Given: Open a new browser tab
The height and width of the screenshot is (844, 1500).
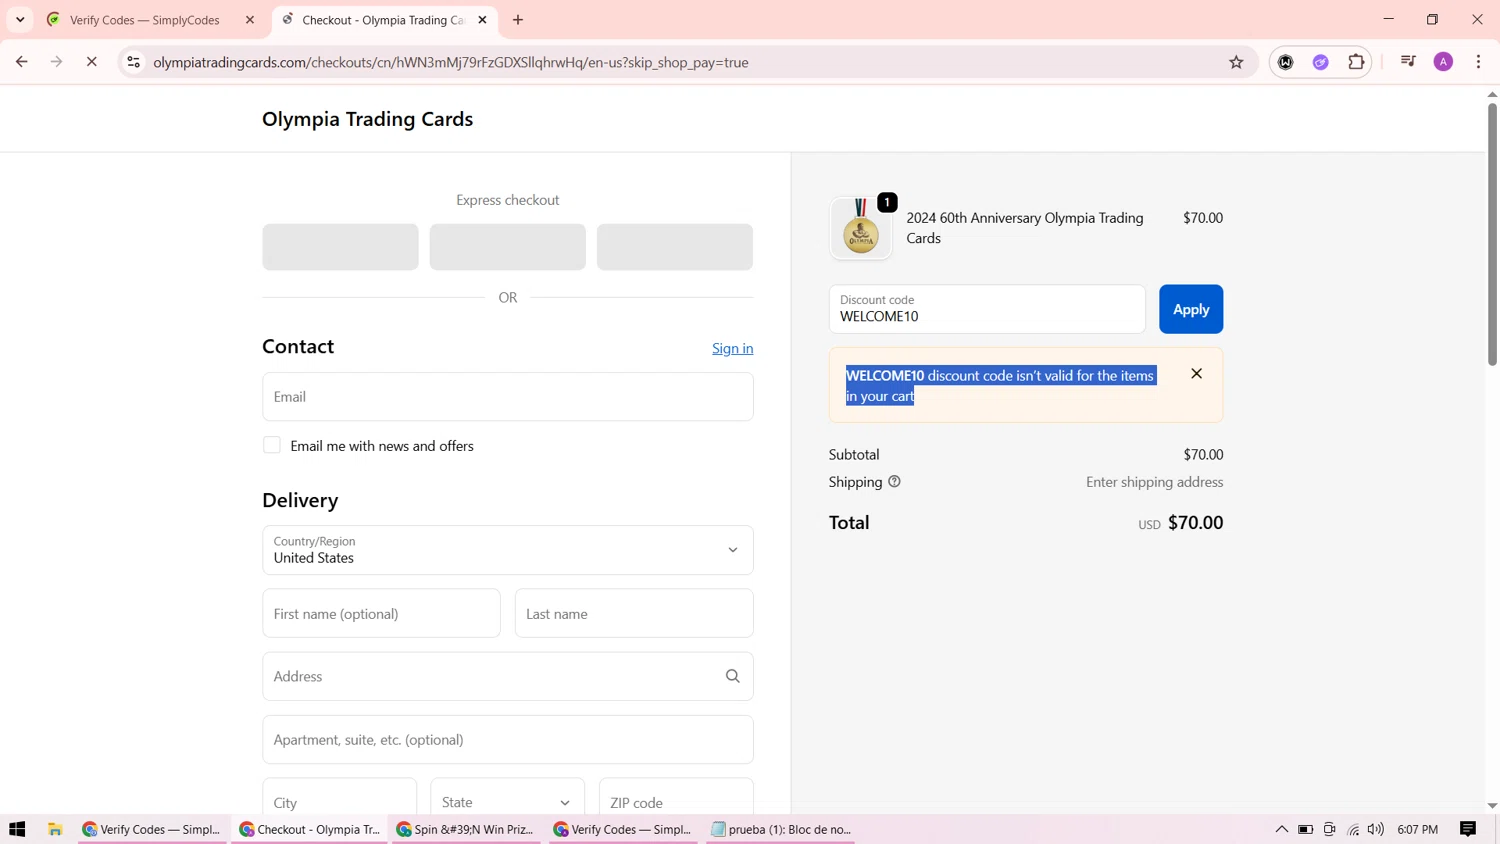Looking at the screenshot, I should pyautogui.click(x=518, y=20).
